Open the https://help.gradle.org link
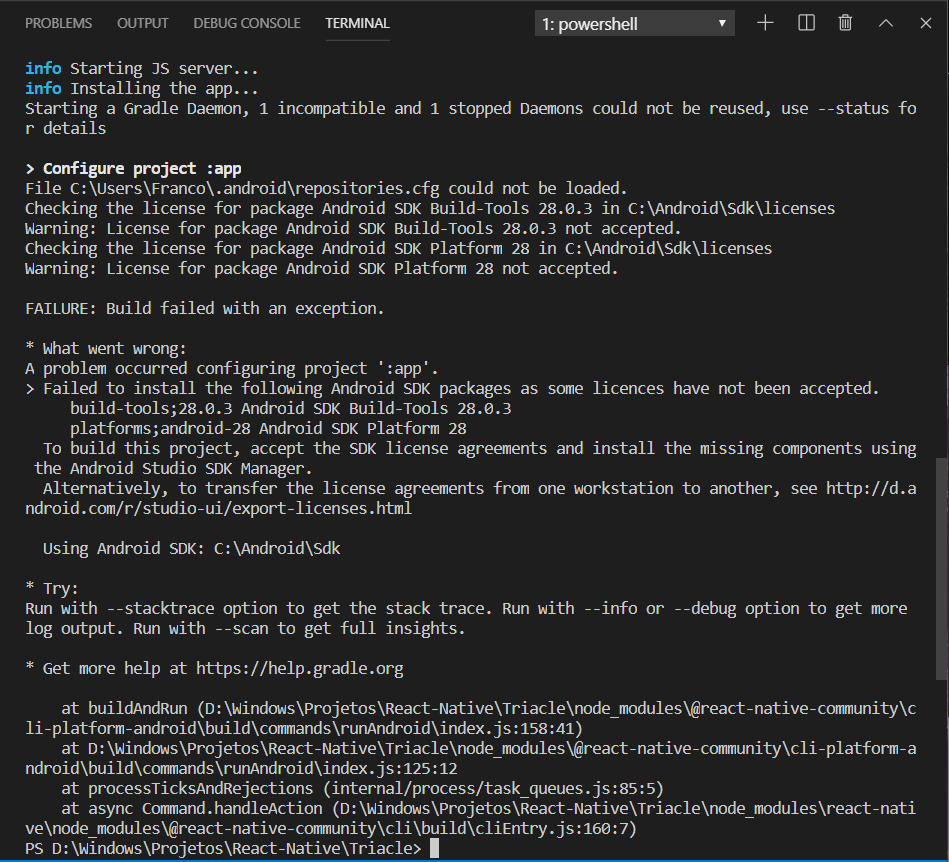The image size is (949, 862). [300, 668]
